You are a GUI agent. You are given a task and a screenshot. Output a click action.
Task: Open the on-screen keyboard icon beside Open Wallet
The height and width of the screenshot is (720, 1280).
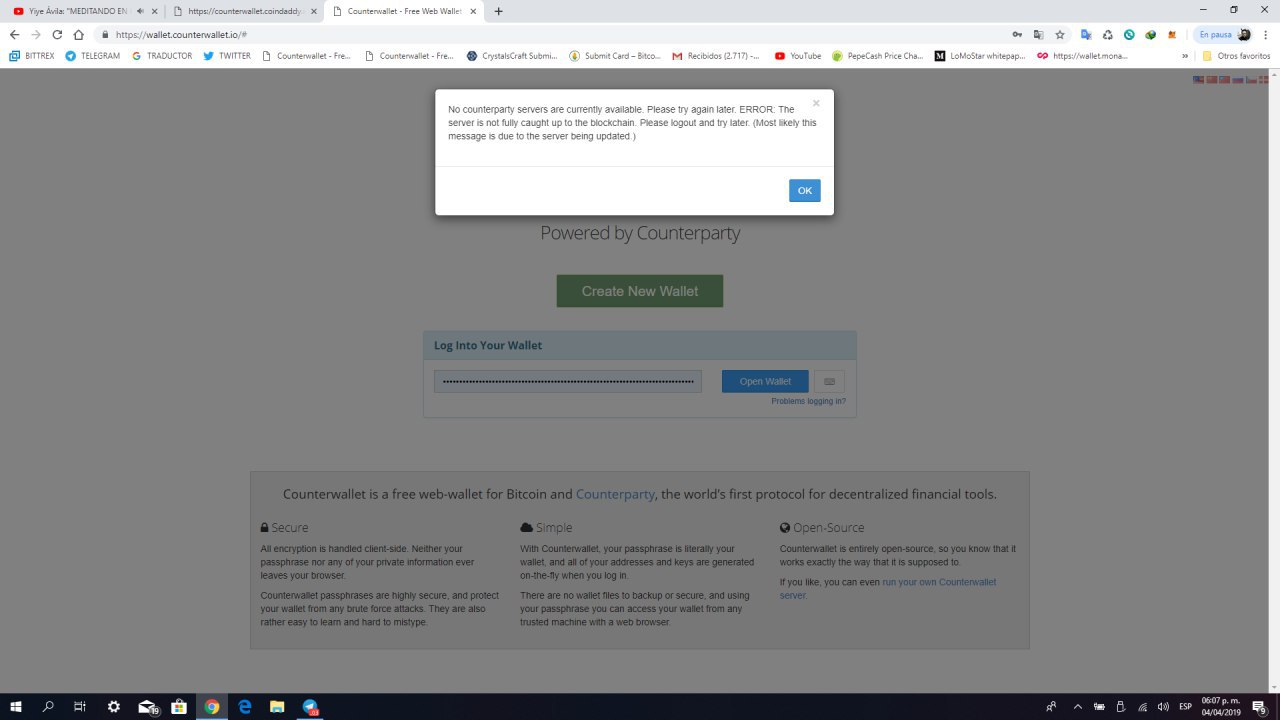pyautogui.click(x=829, y=381)
